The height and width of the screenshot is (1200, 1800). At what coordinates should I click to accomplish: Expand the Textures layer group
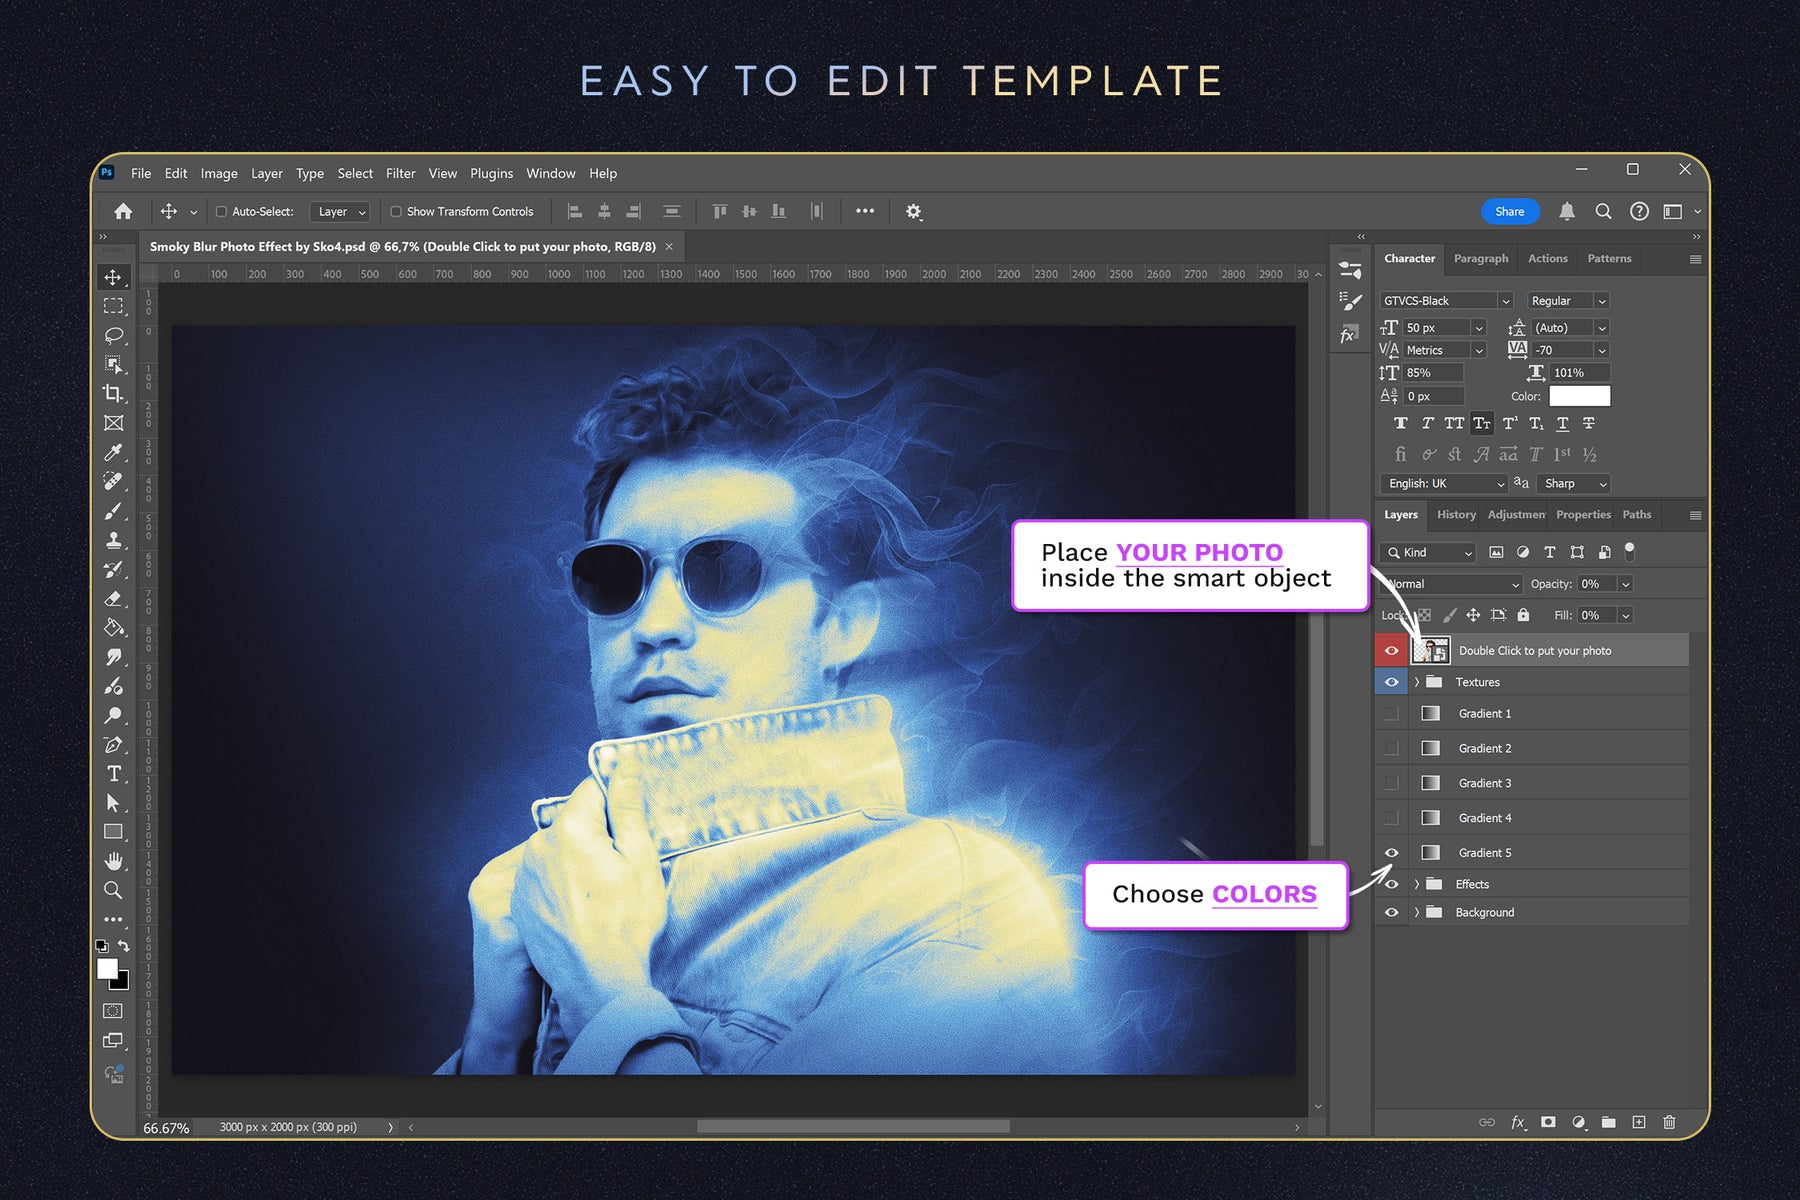pos(1417,682)
